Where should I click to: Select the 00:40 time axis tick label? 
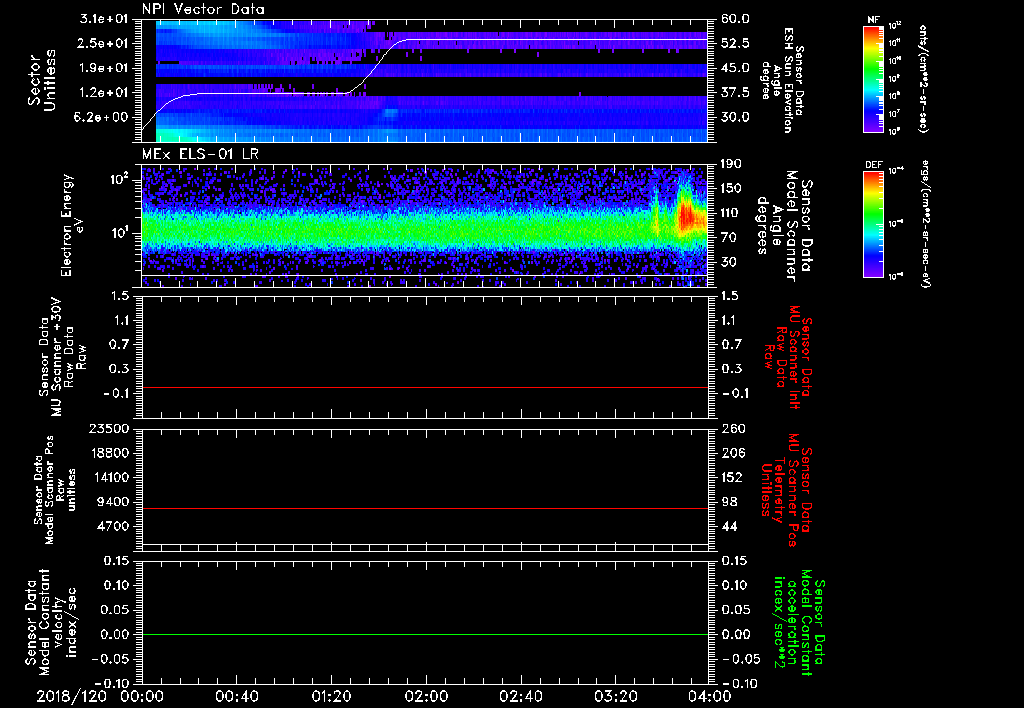click(x=236, y=696)
